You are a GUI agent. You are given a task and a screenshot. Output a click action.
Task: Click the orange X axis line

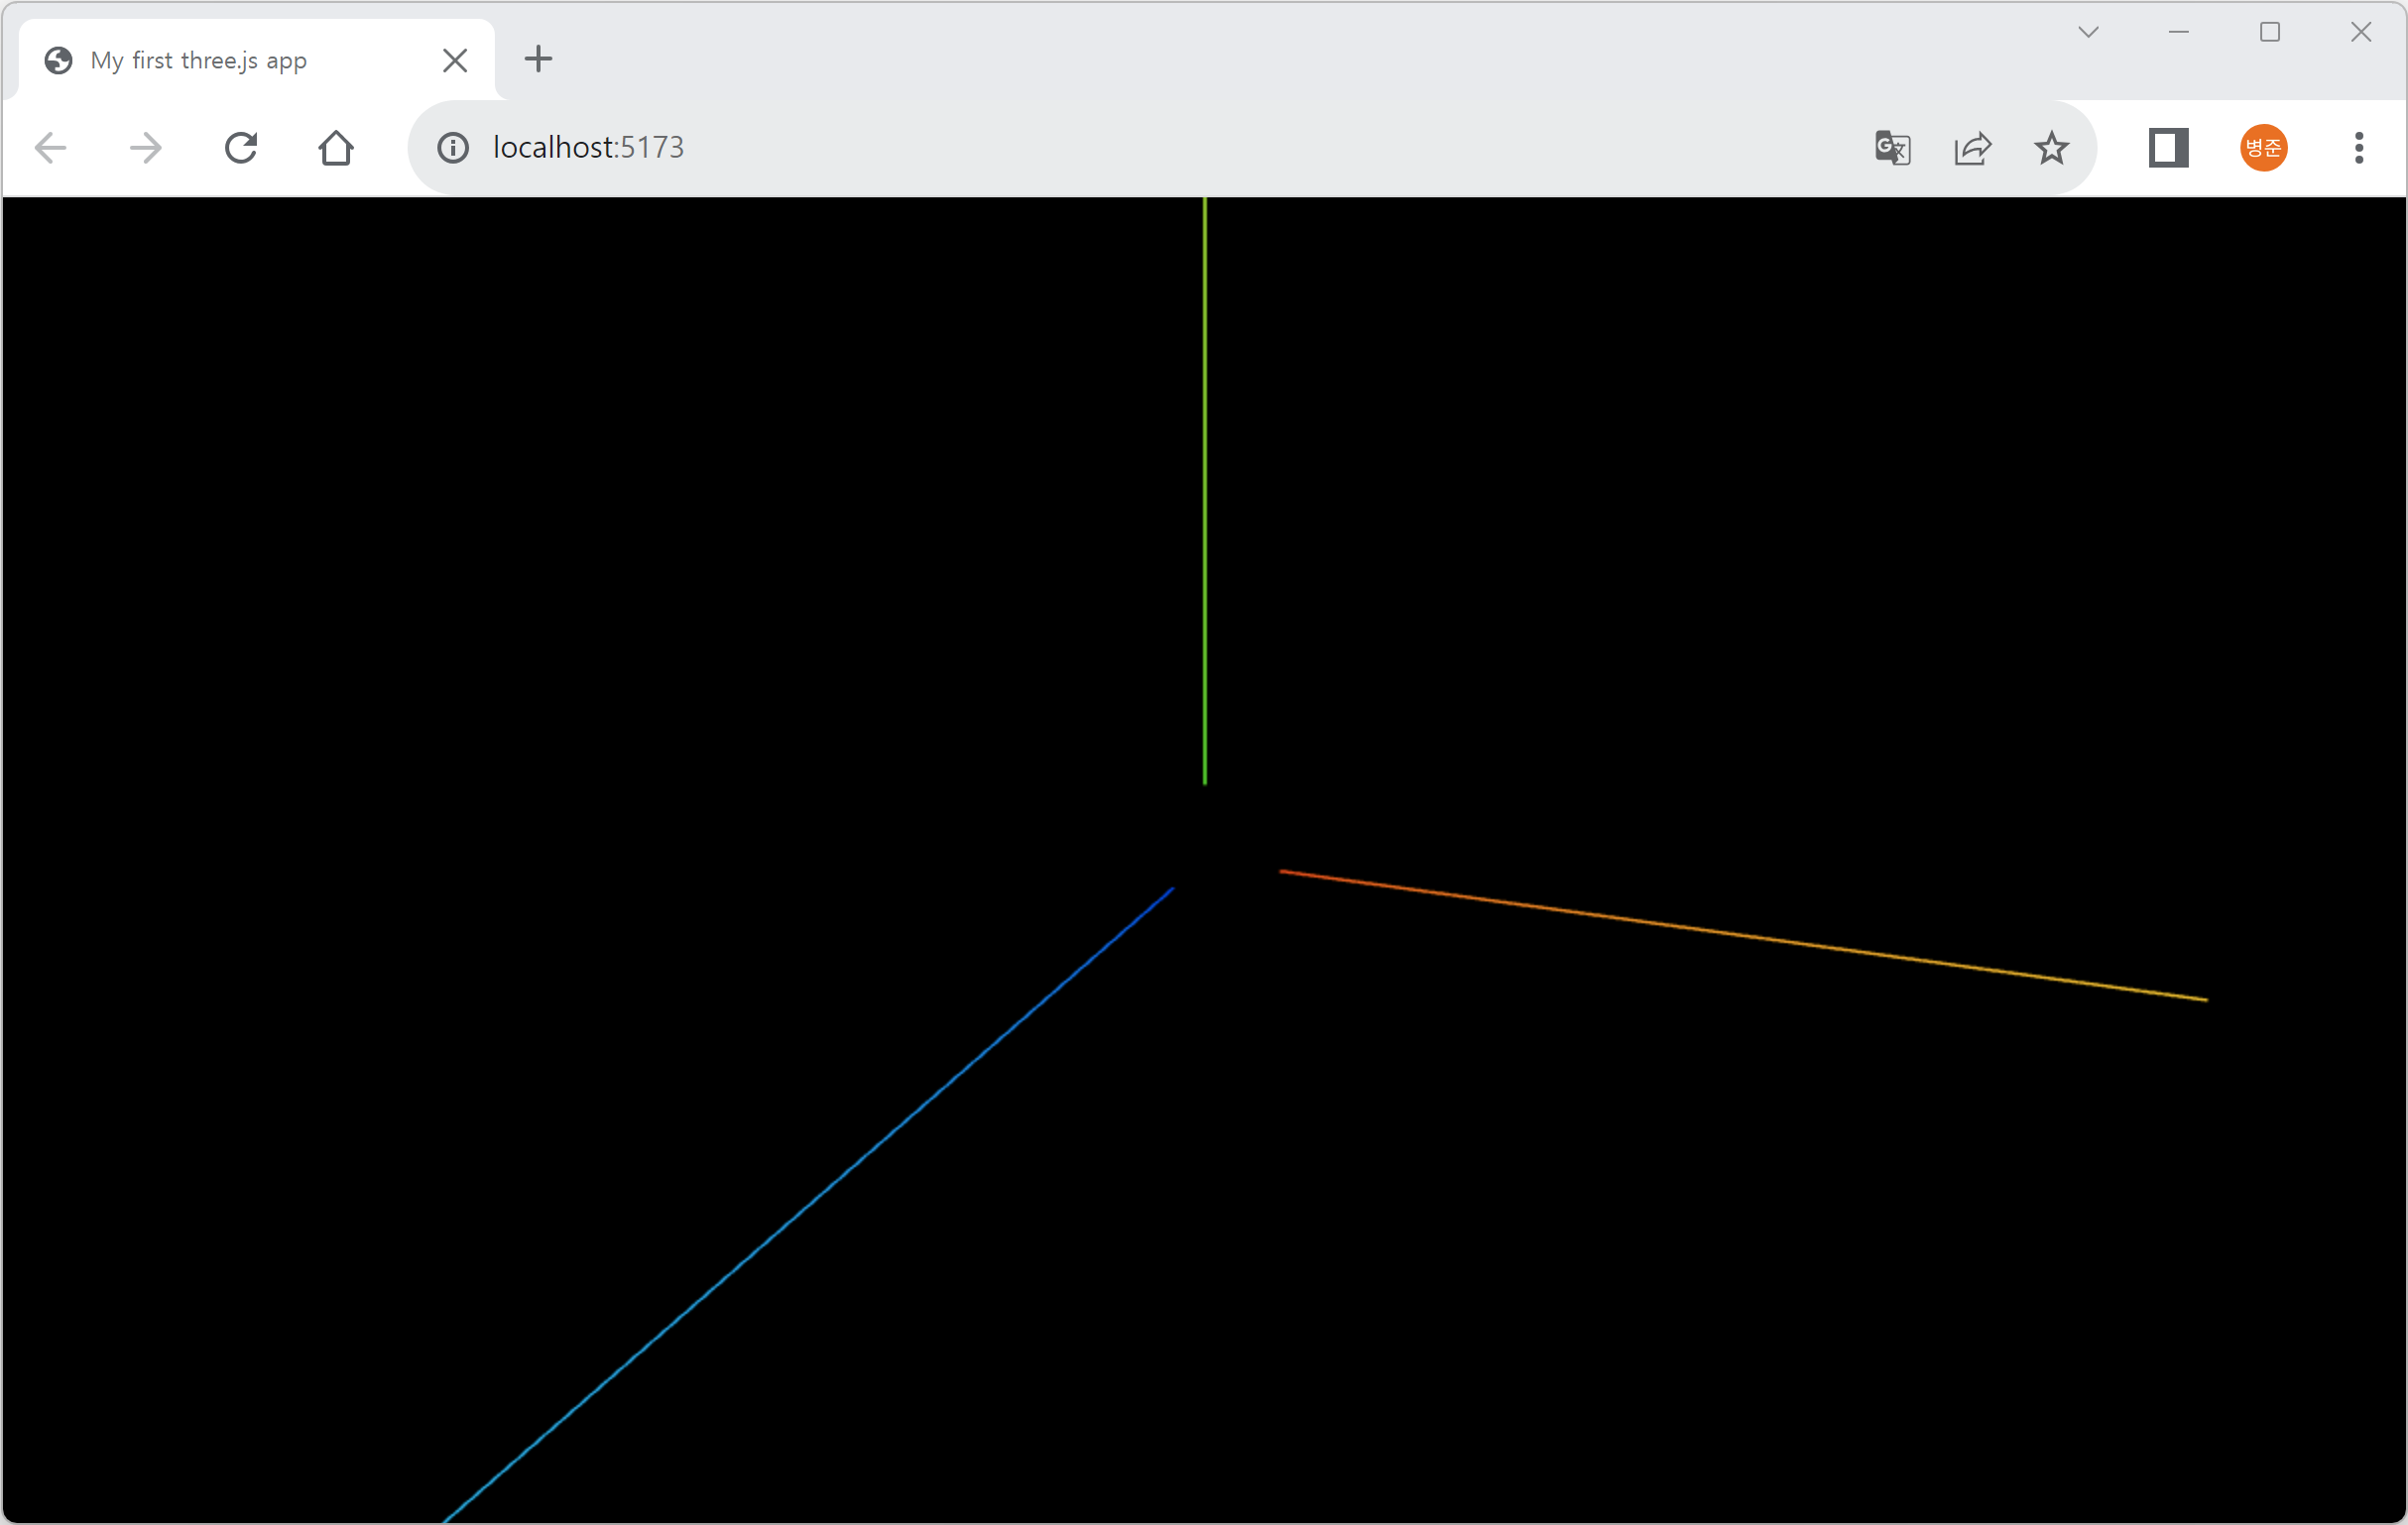point(1742,935)
